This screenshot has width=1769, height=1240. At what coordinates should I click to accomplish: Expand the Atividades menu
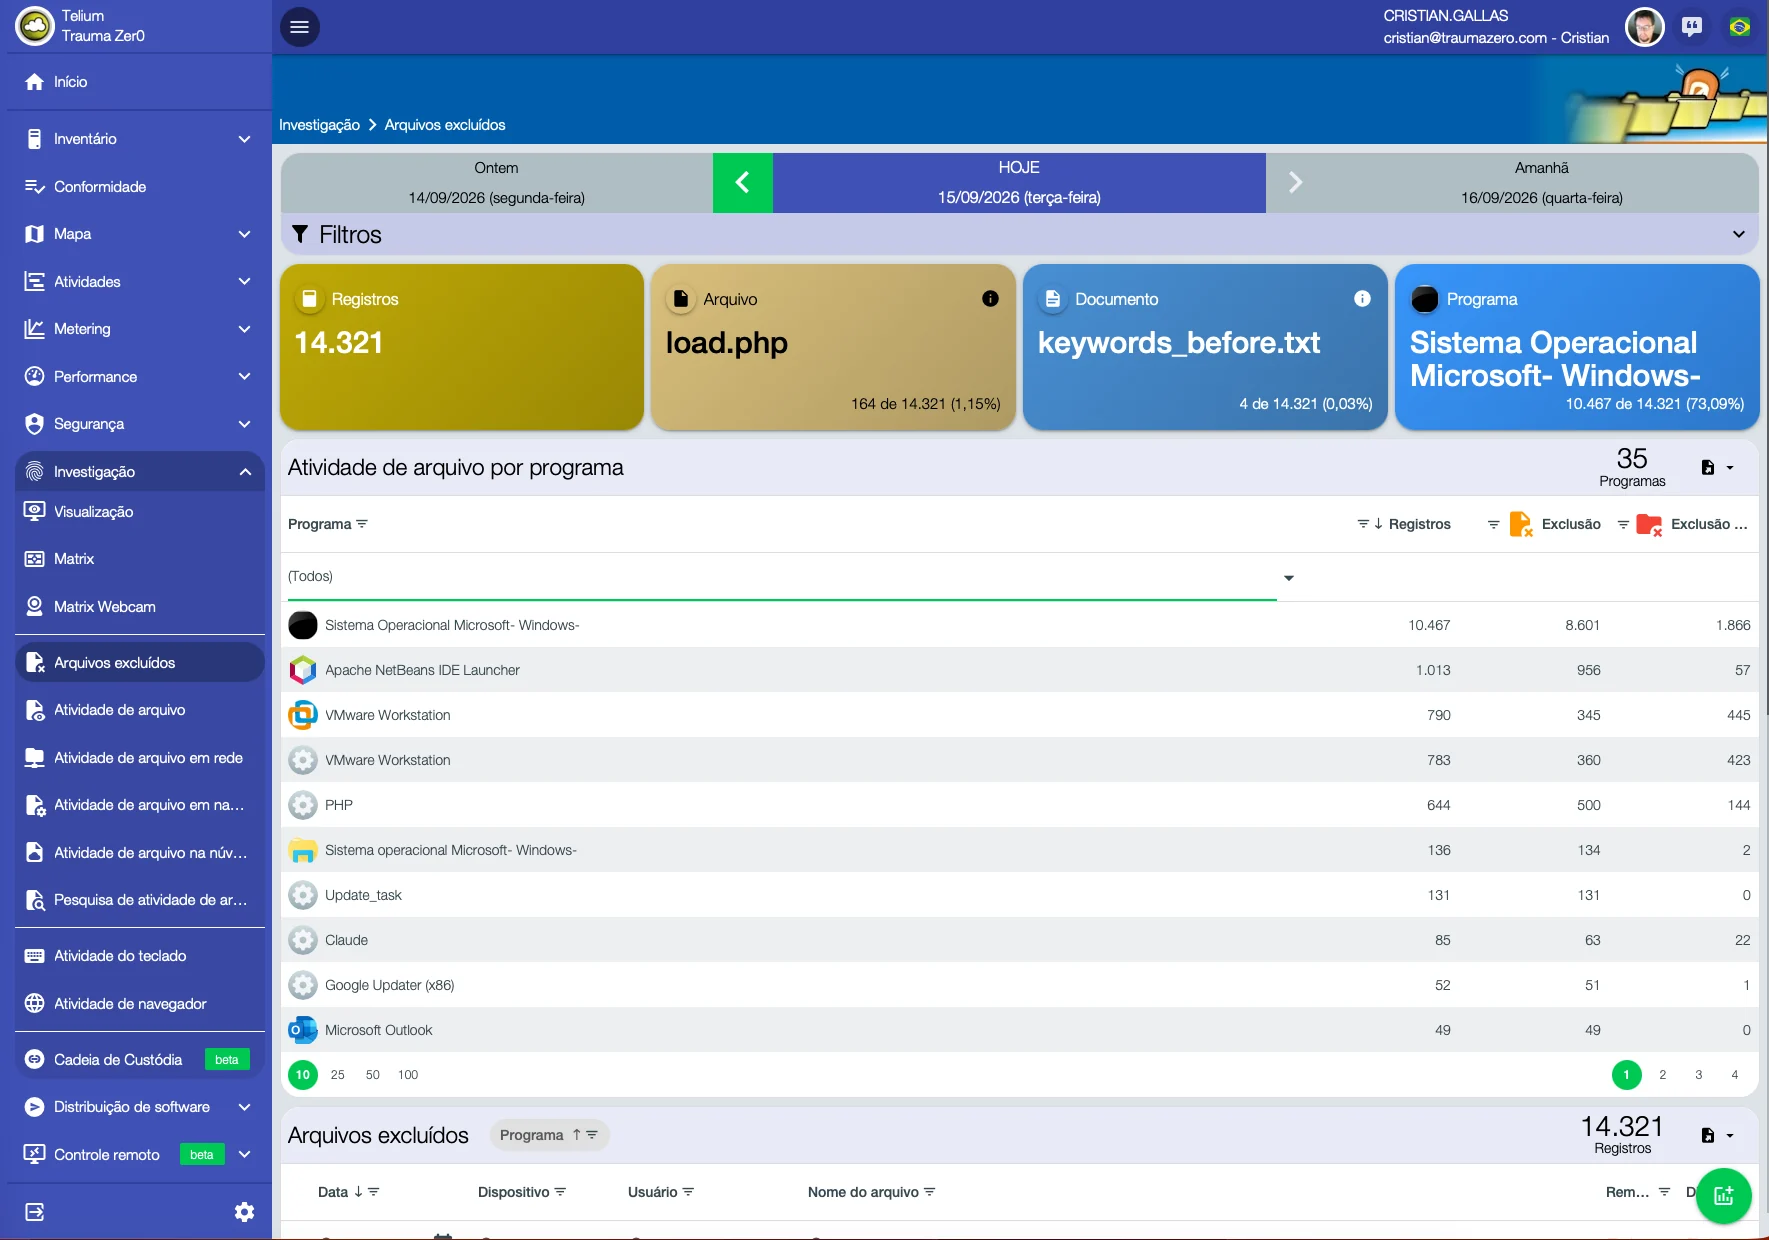coord(140,282)
